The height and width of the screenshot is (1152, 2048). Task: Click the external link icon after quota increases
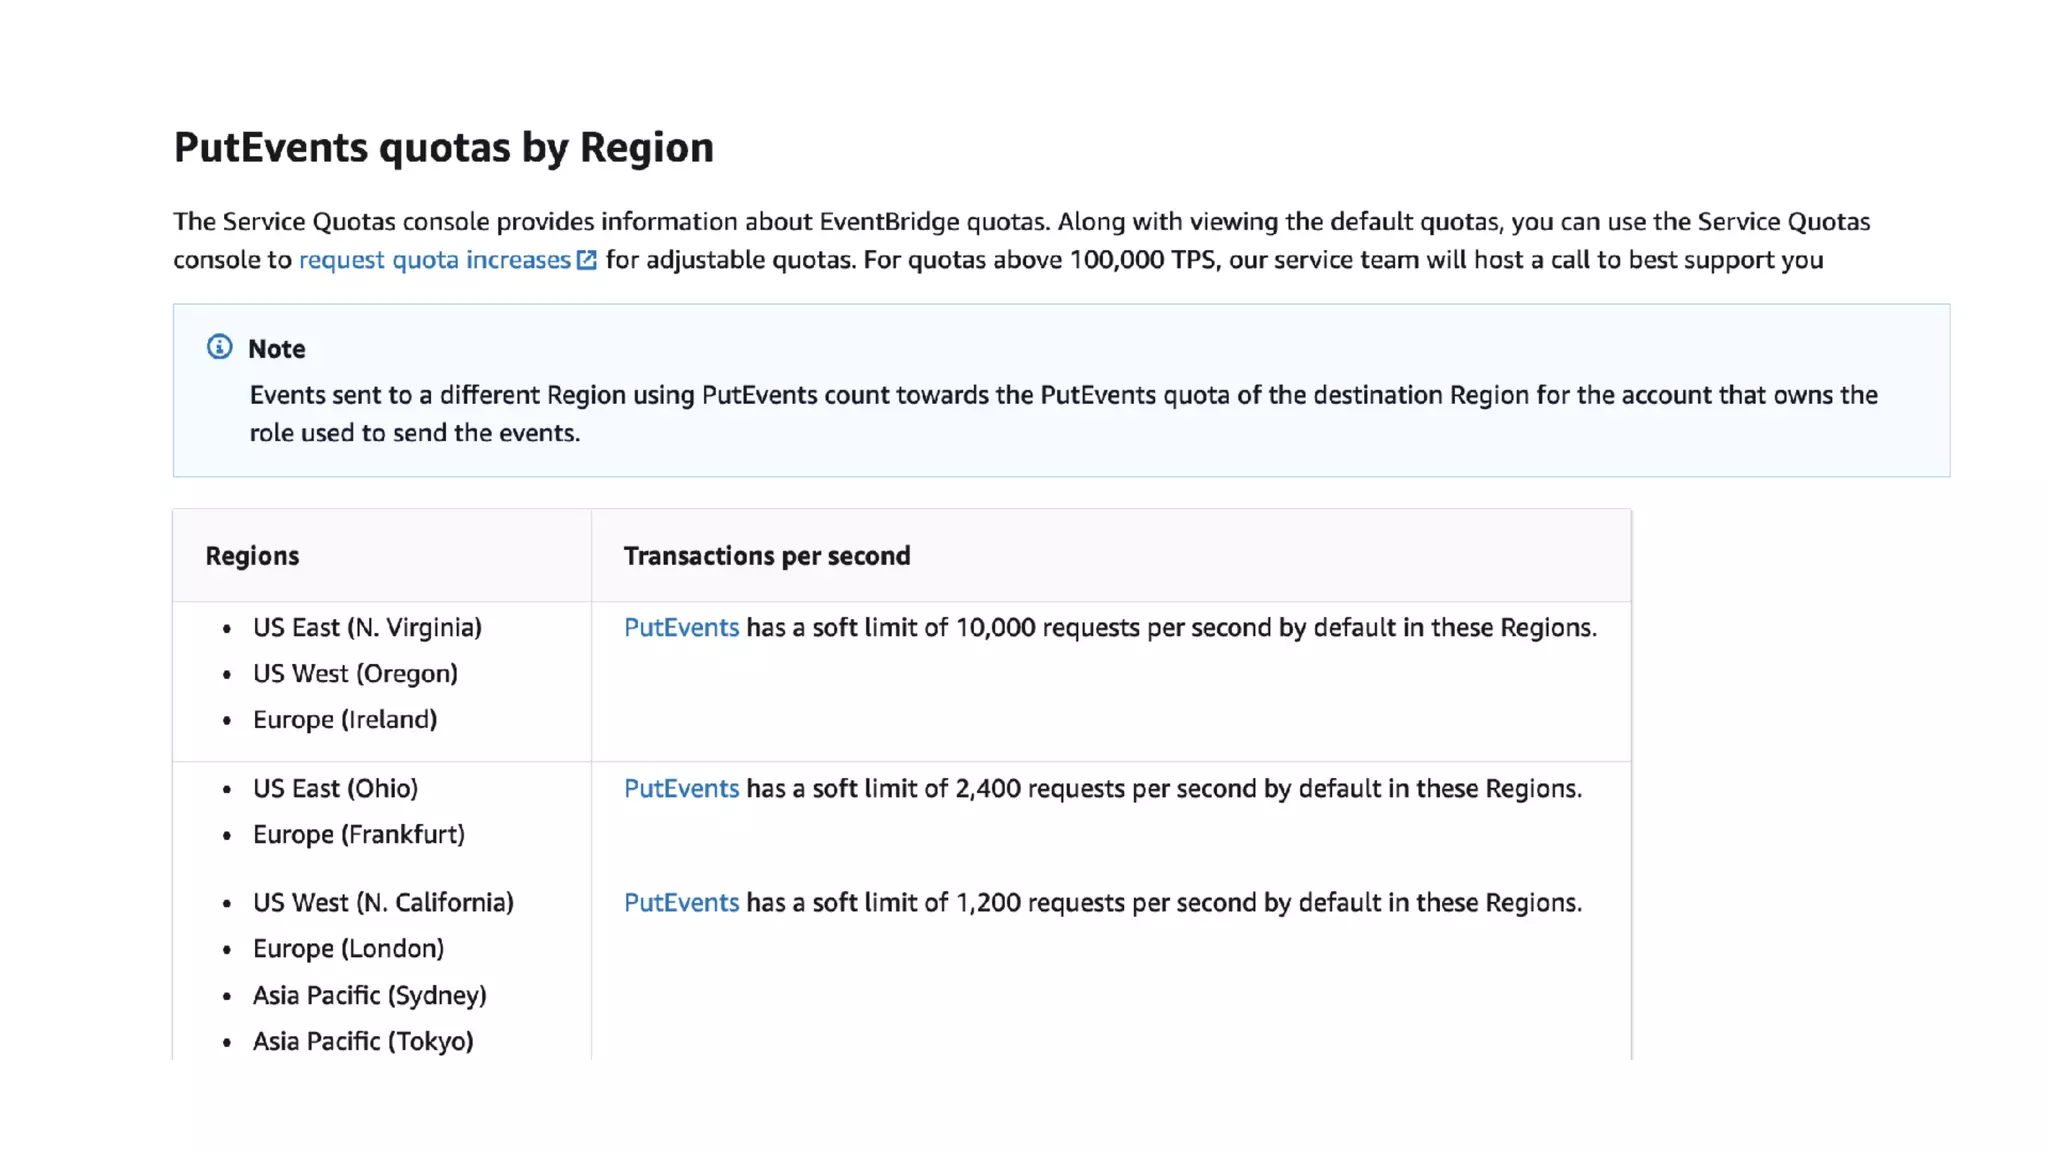(x=587, y=260)
